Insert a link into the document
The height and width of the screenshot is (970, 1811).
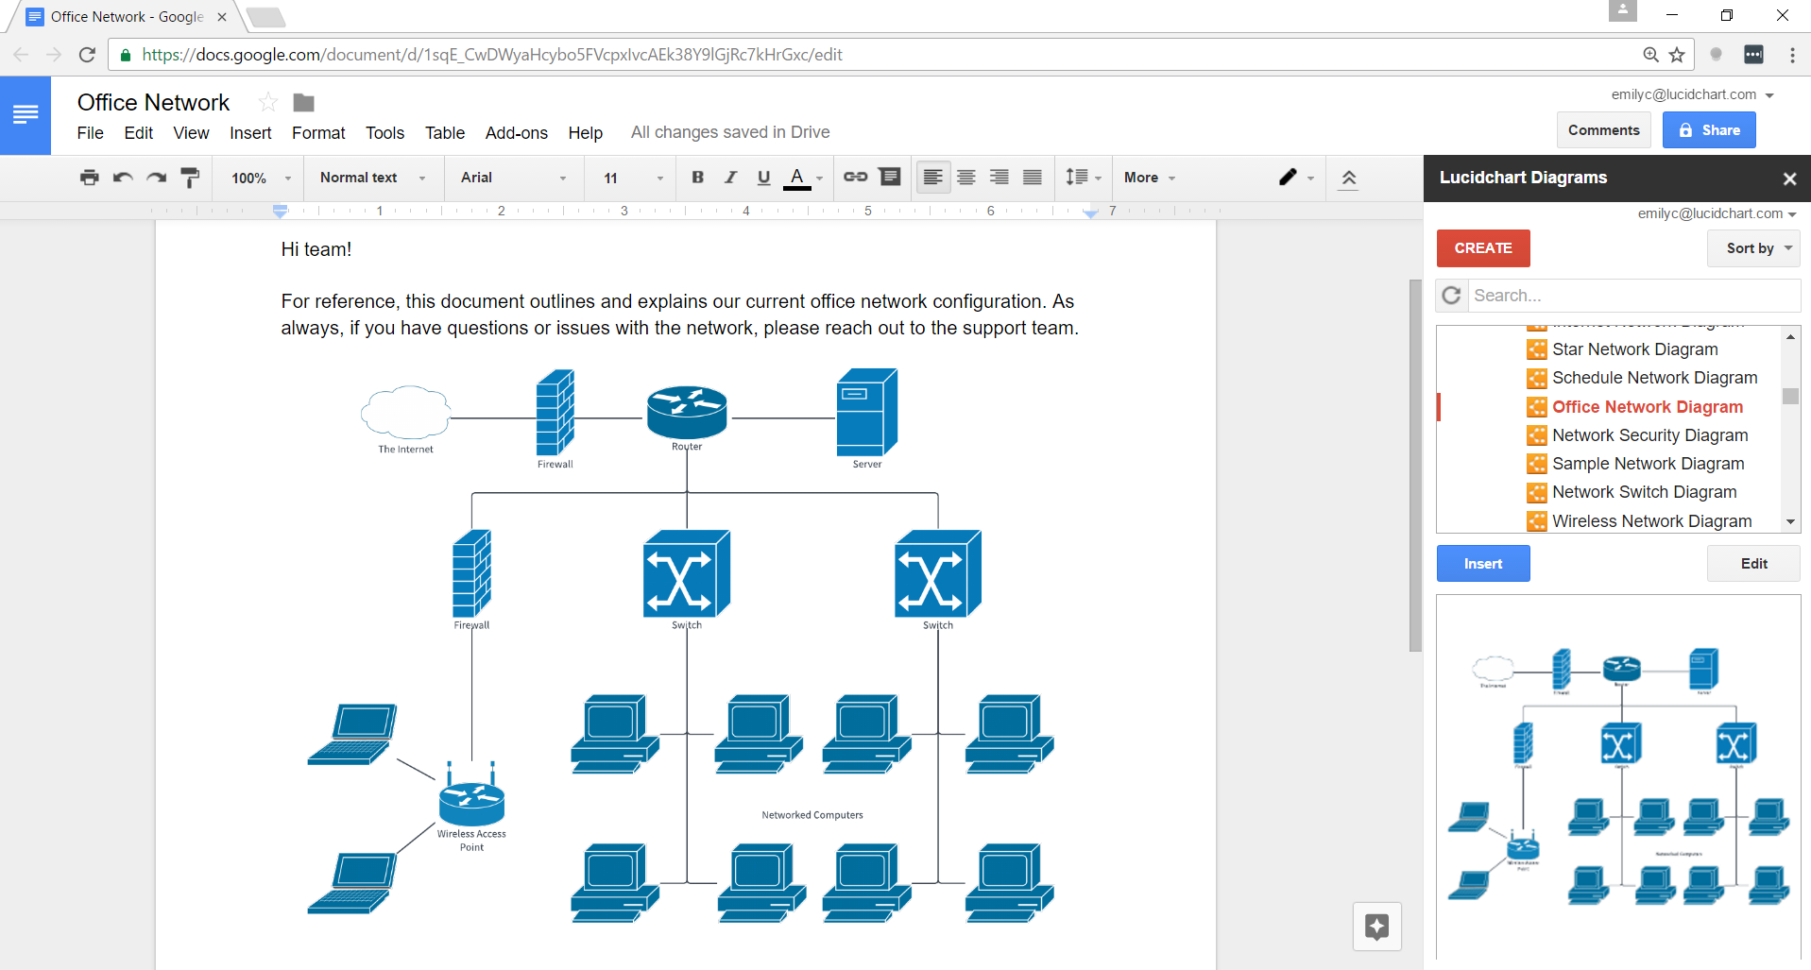(x=855, y=177)
